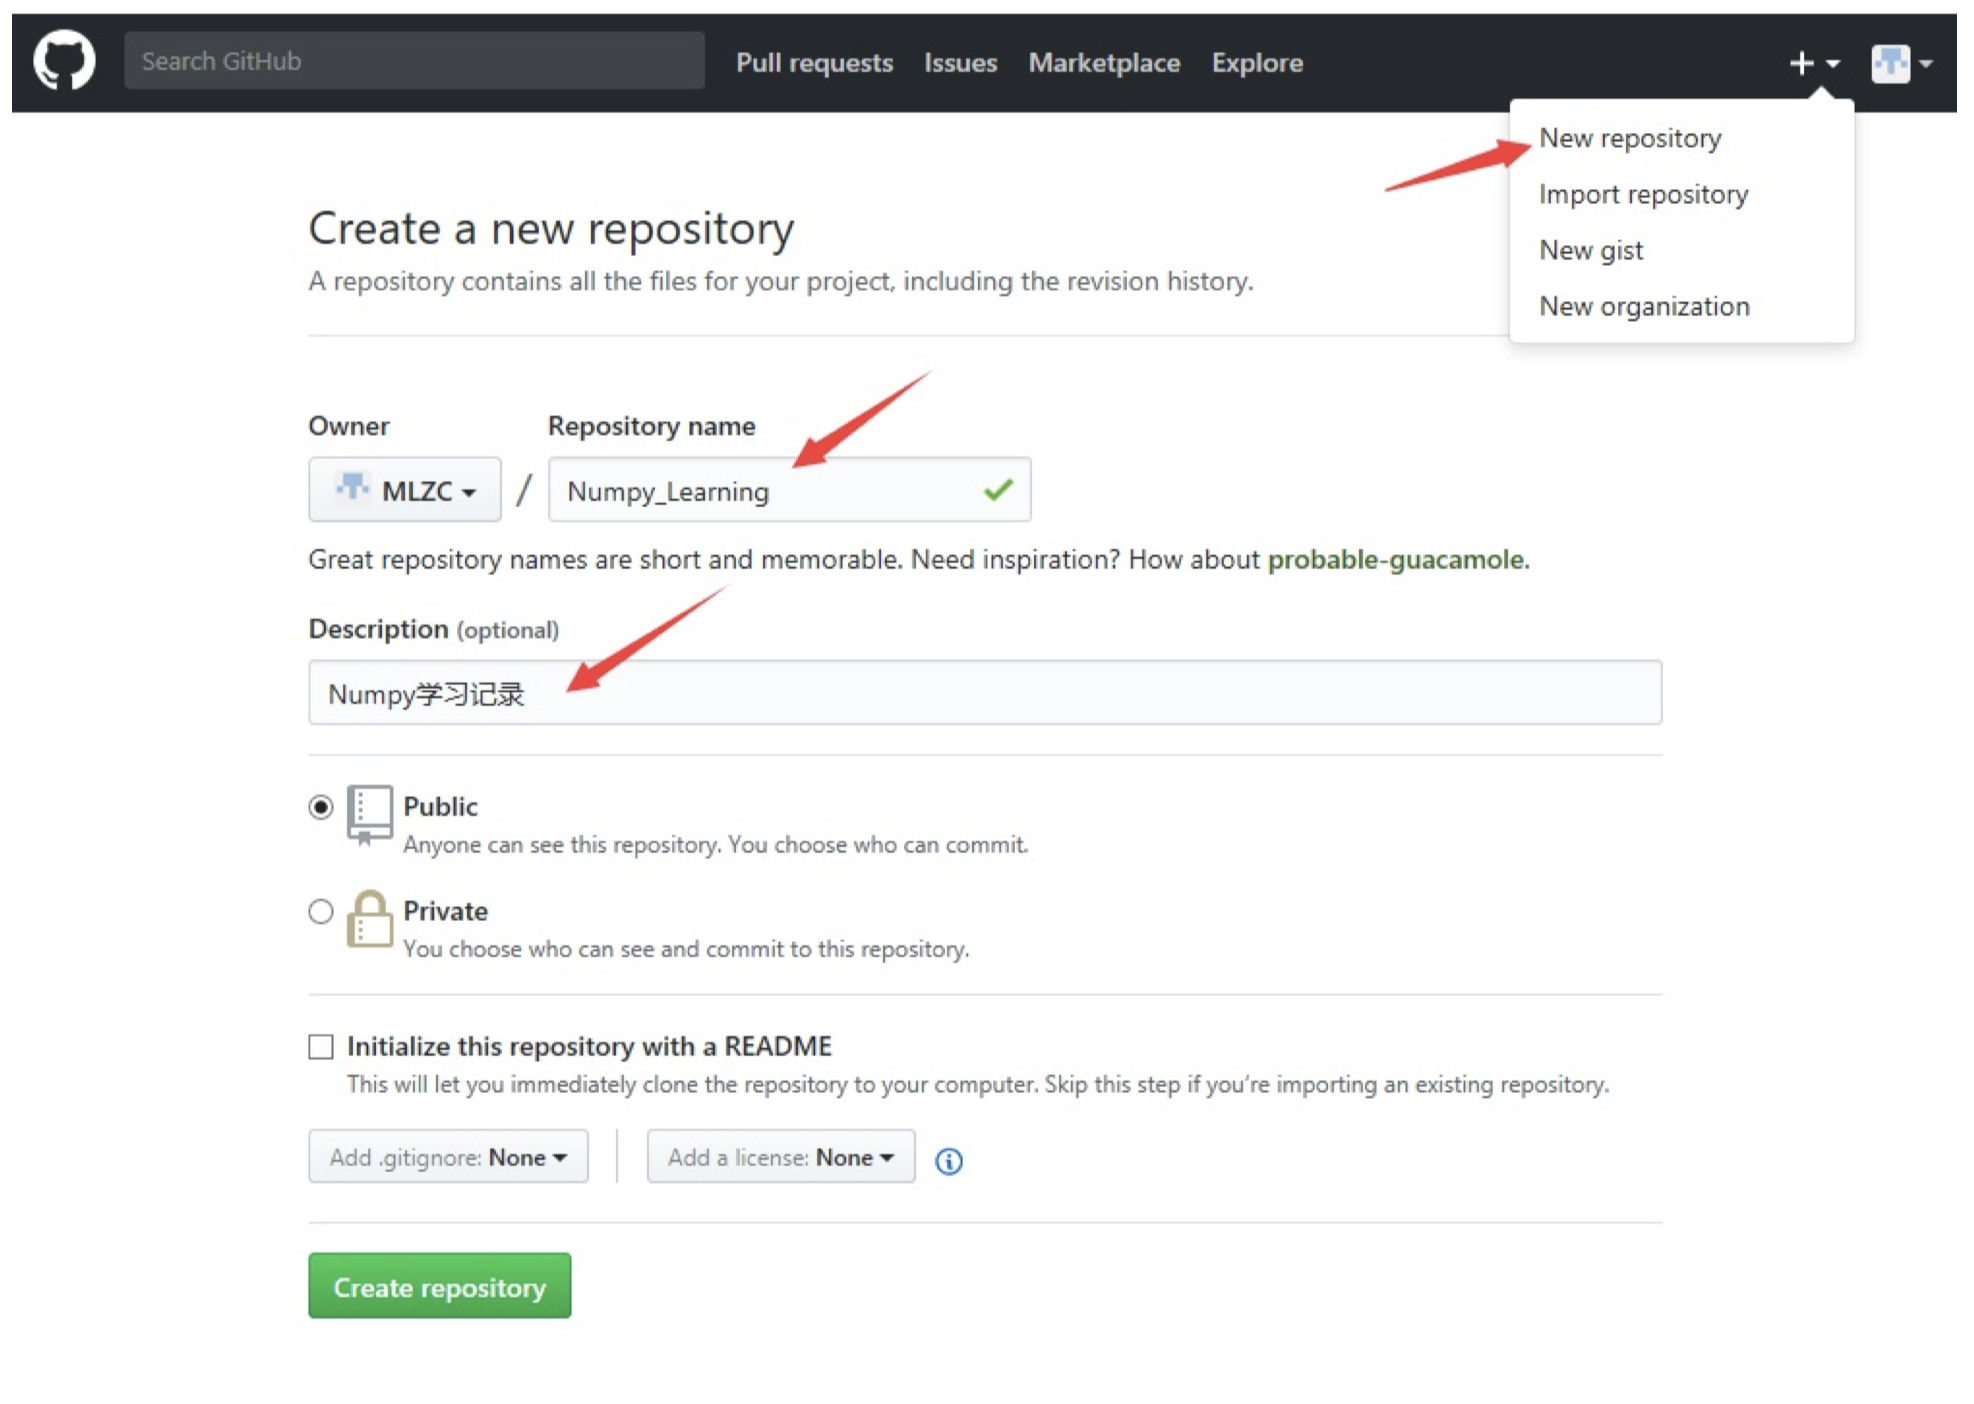The height and width of the screenshot is (1404, 1974).
Task: Open Issues in the top navigation
Action: pyautogui.click(x=960, y=63)
